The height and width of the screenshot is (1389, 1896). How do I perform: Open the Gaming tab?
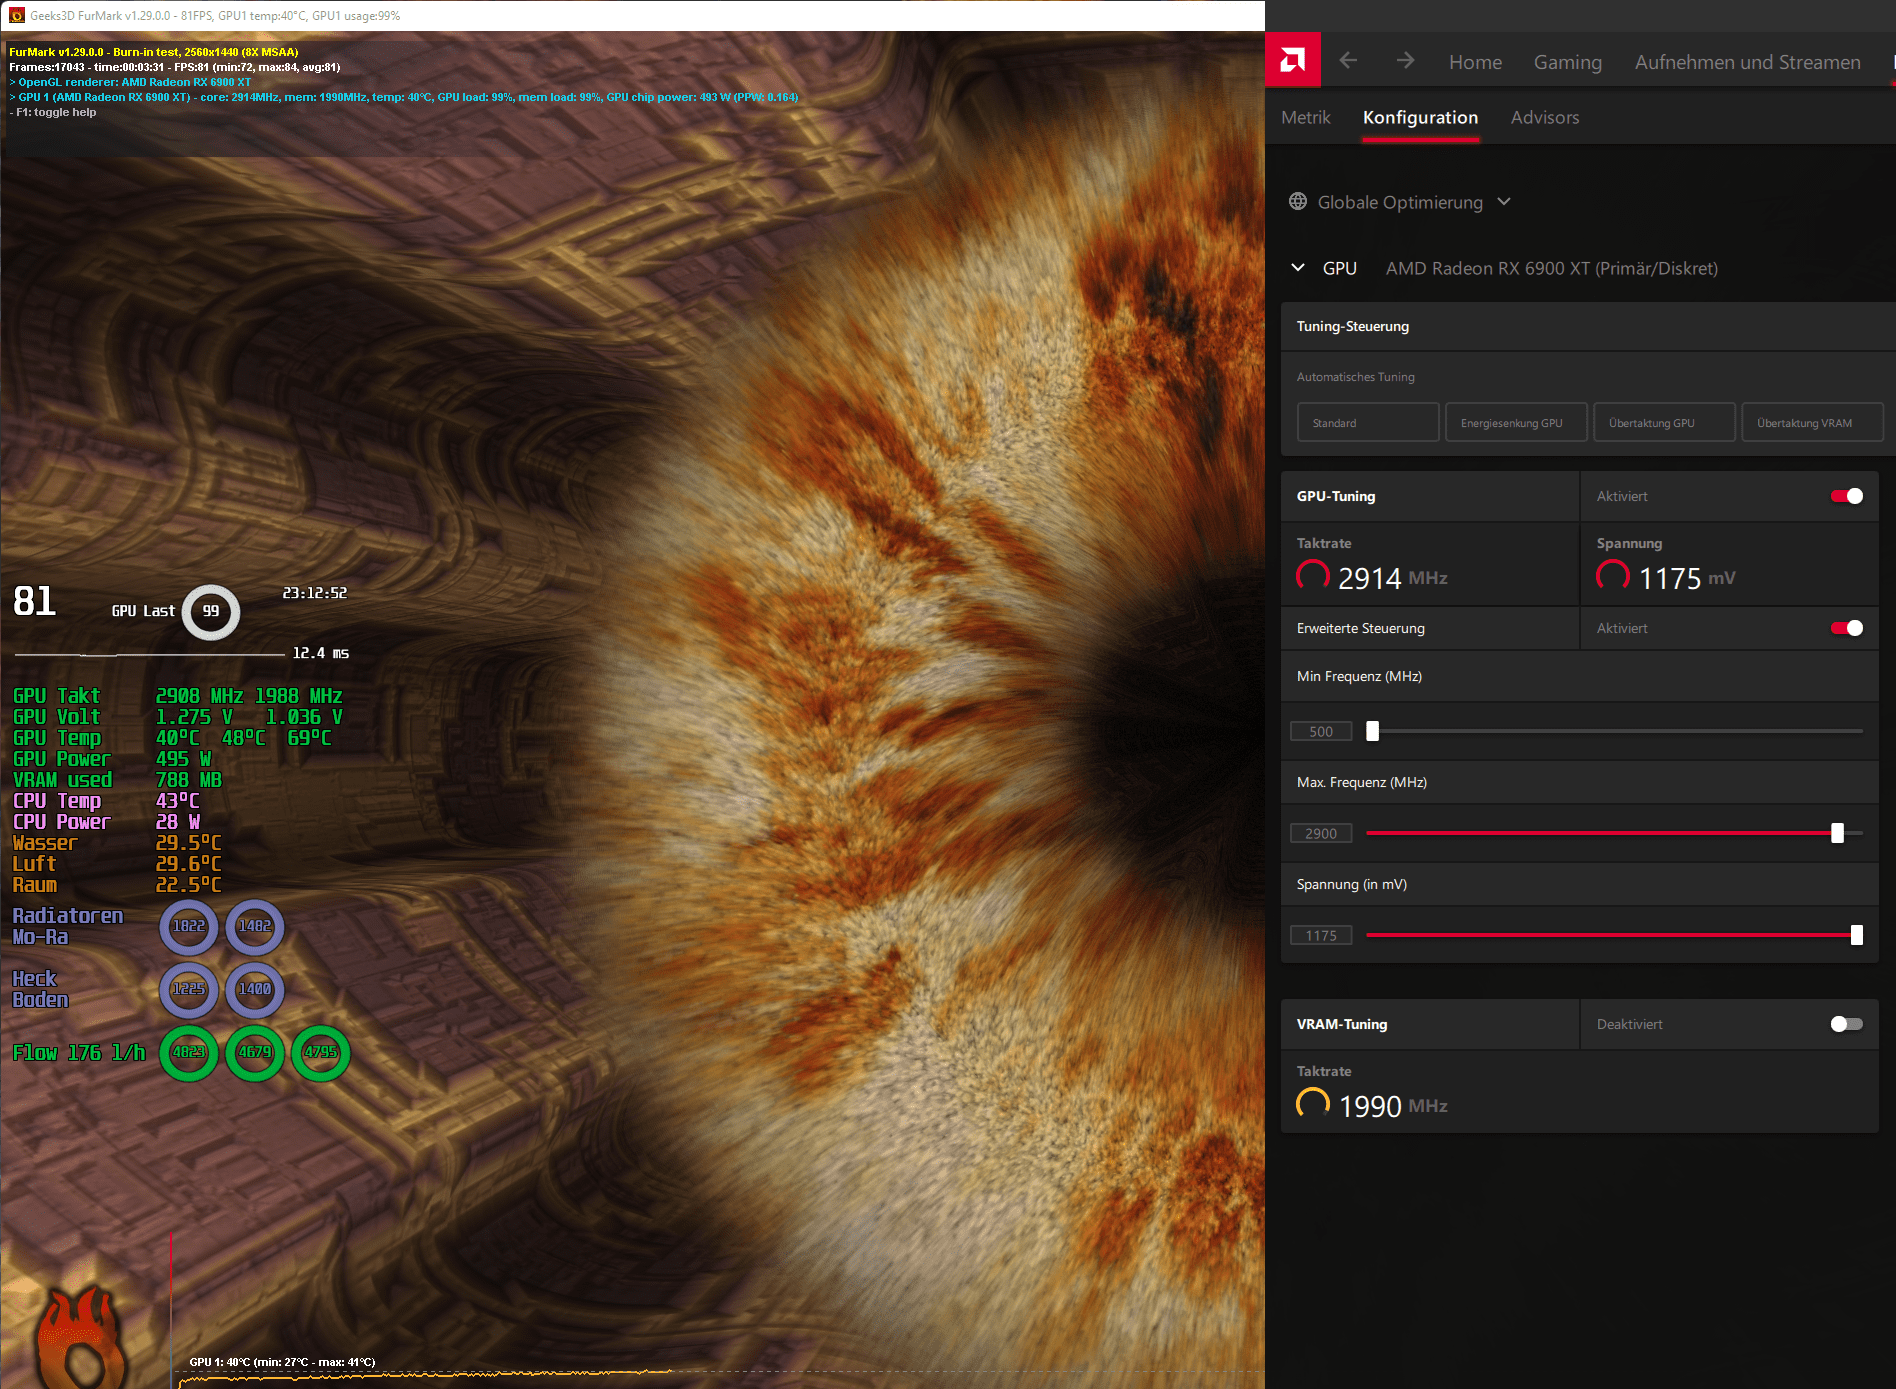[x=1567, y=62]
